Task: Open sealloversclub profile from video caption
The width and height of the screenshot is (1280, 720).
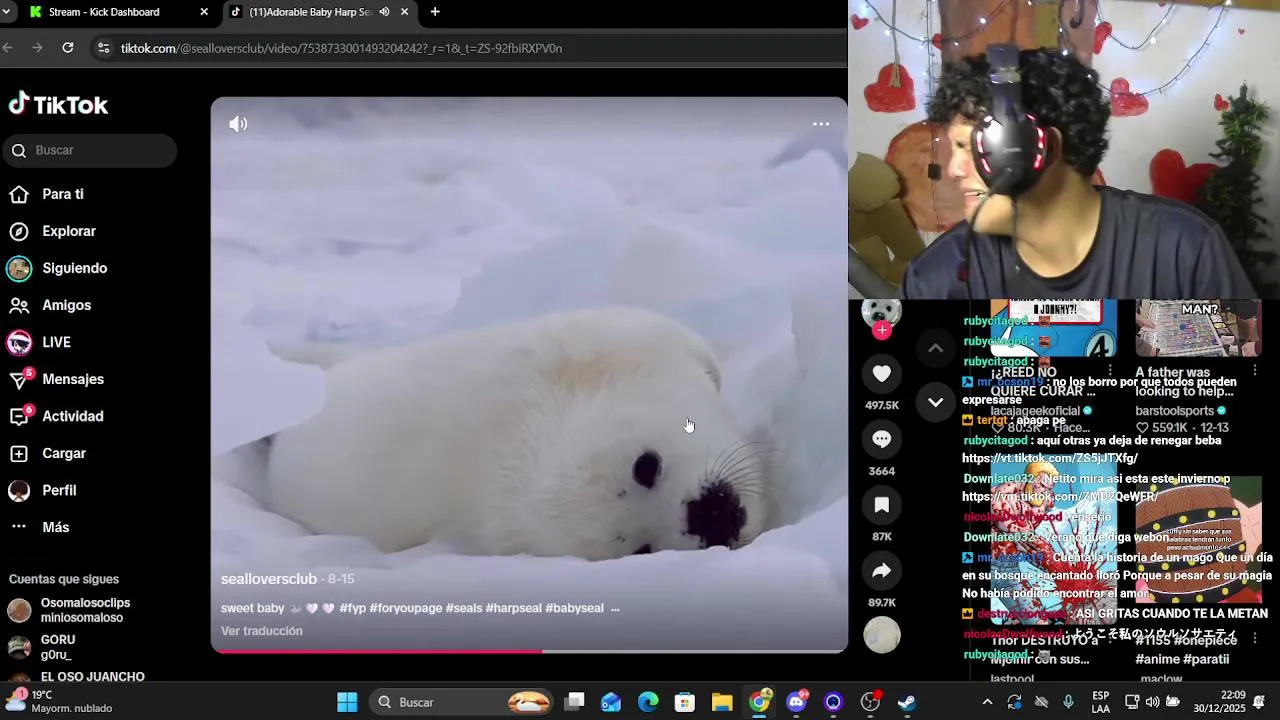Action: point(269,579)
